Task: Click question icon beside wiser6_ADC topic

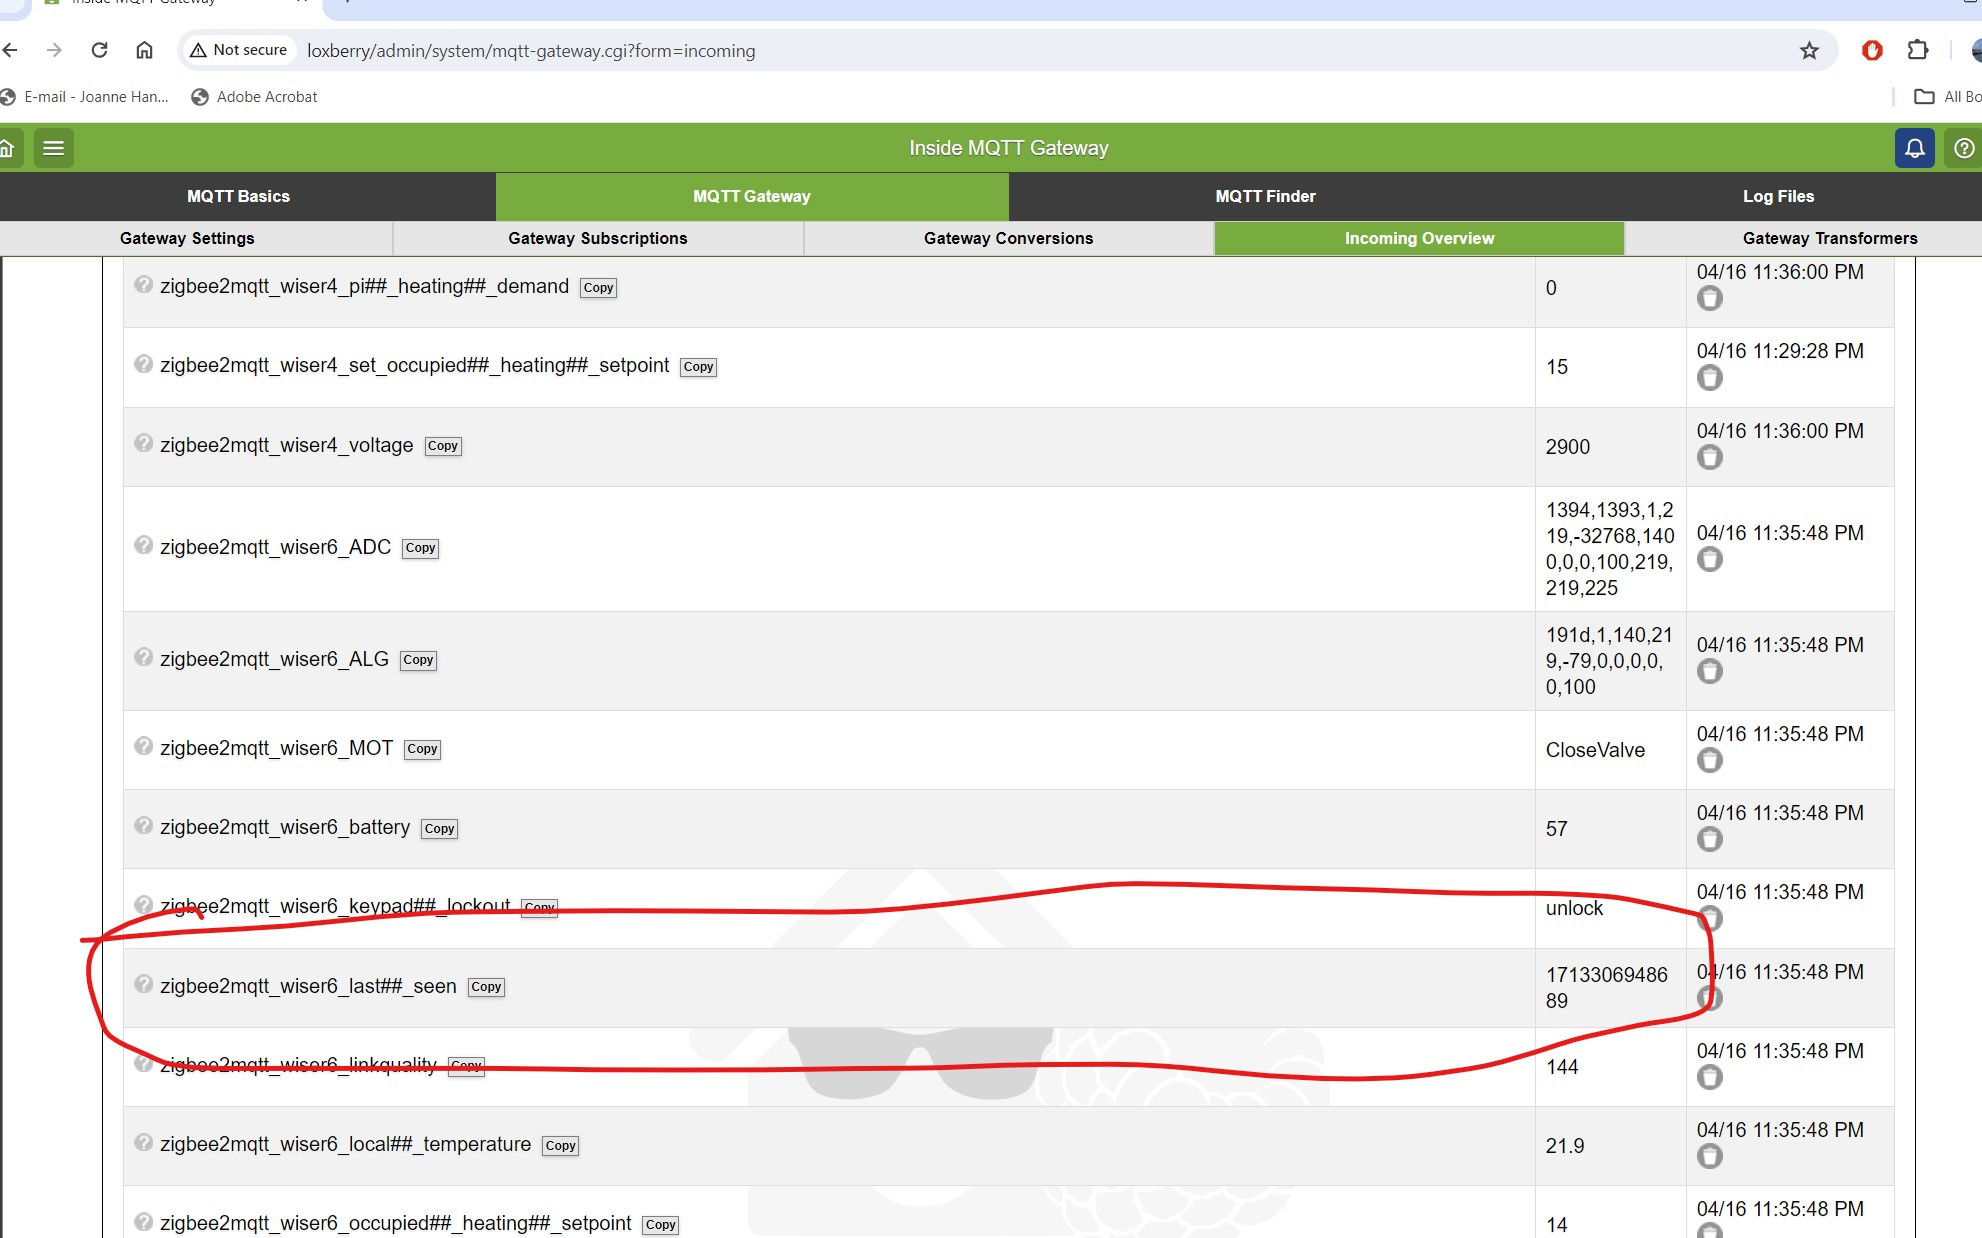Action: point(144,545)
